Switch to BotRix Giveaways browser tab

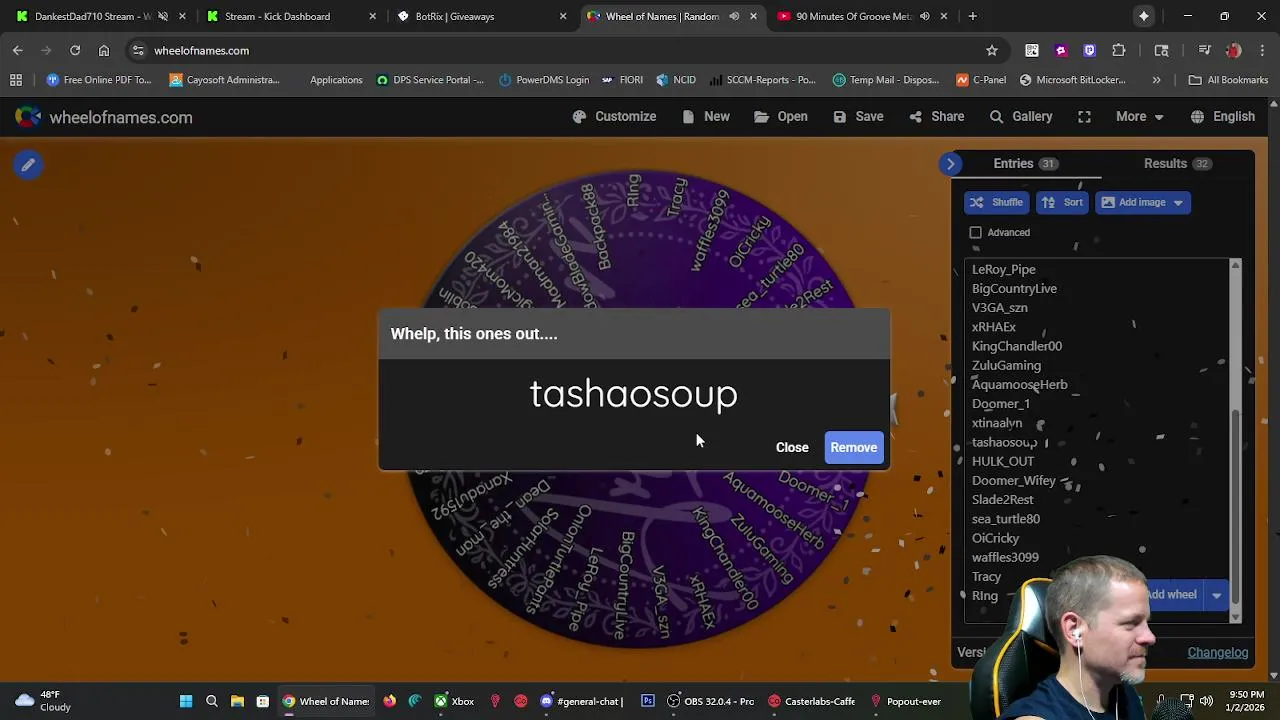(x=480, y=16)
